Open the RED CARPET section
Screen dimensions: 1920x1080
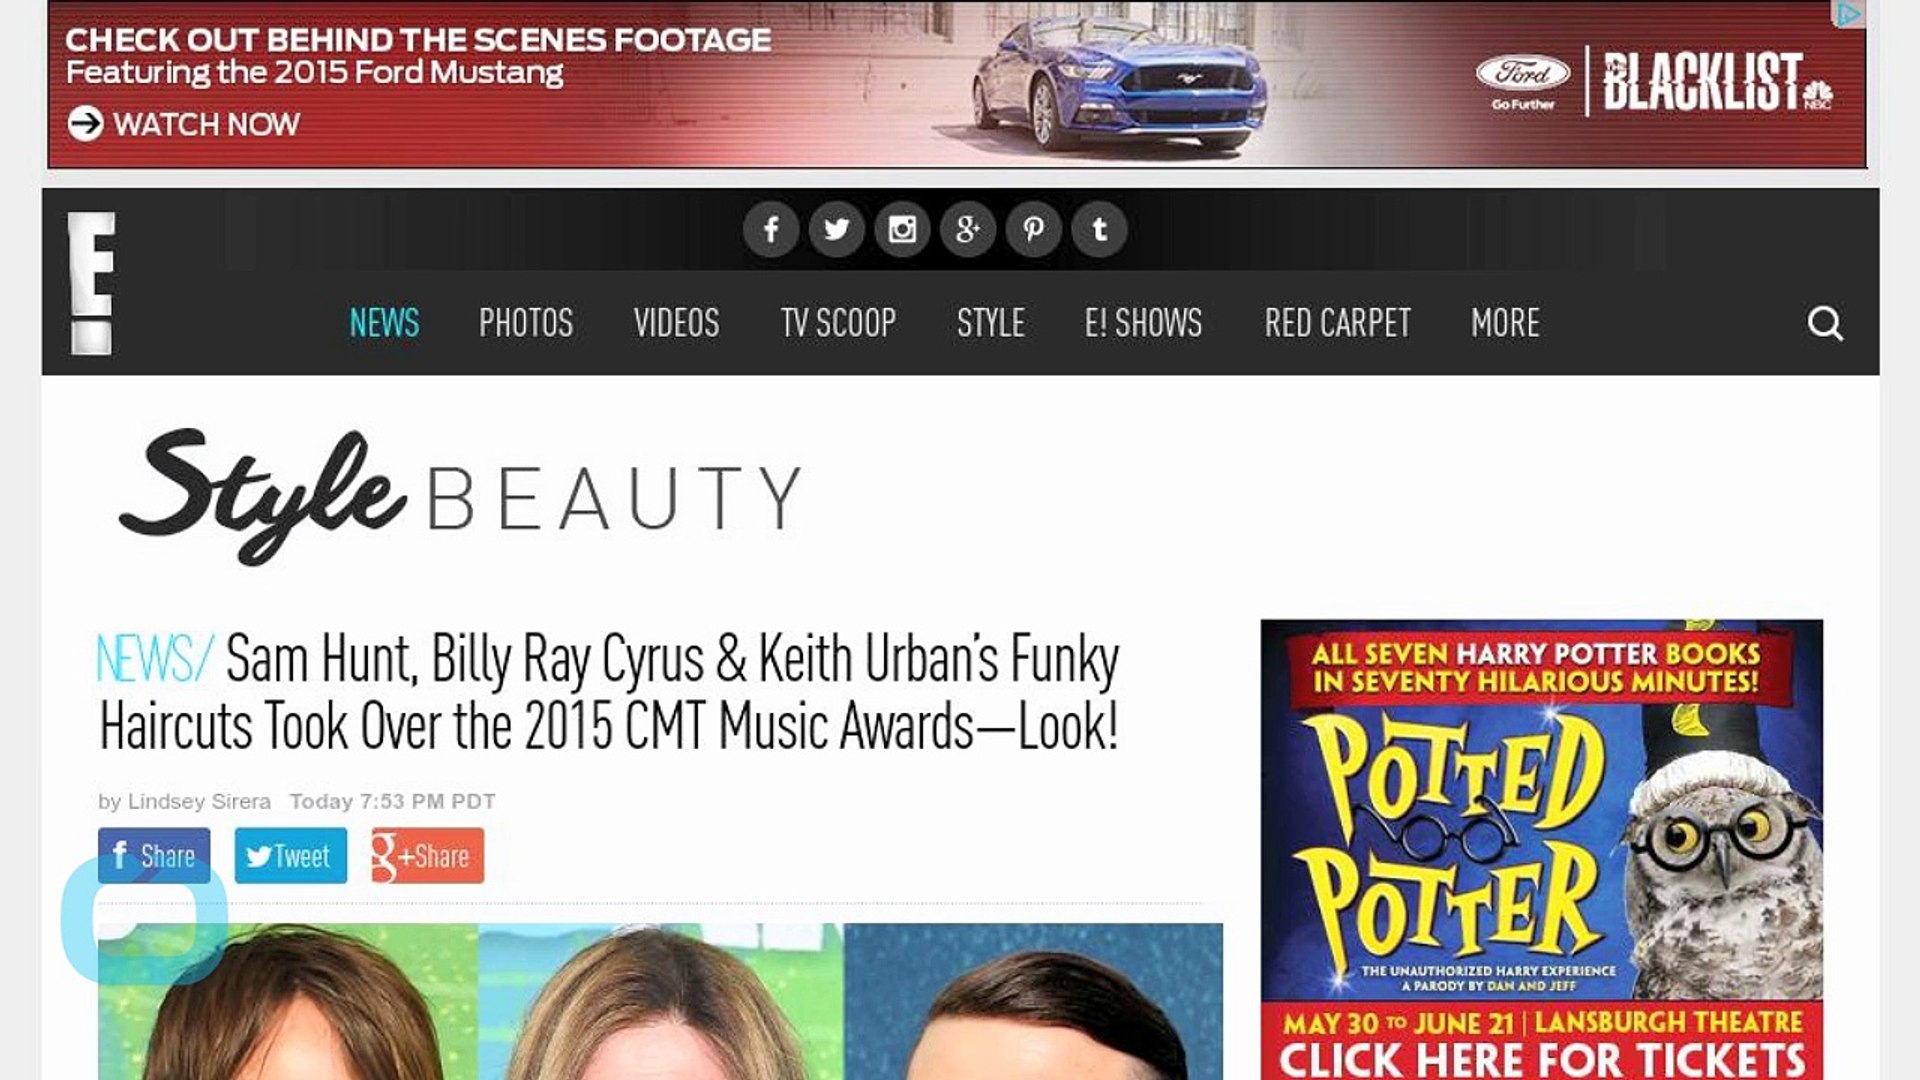1337,323
